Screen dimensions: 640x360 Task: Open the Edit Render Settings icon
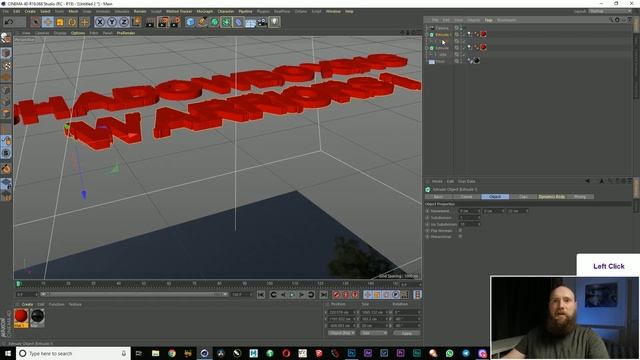(176, 22)
